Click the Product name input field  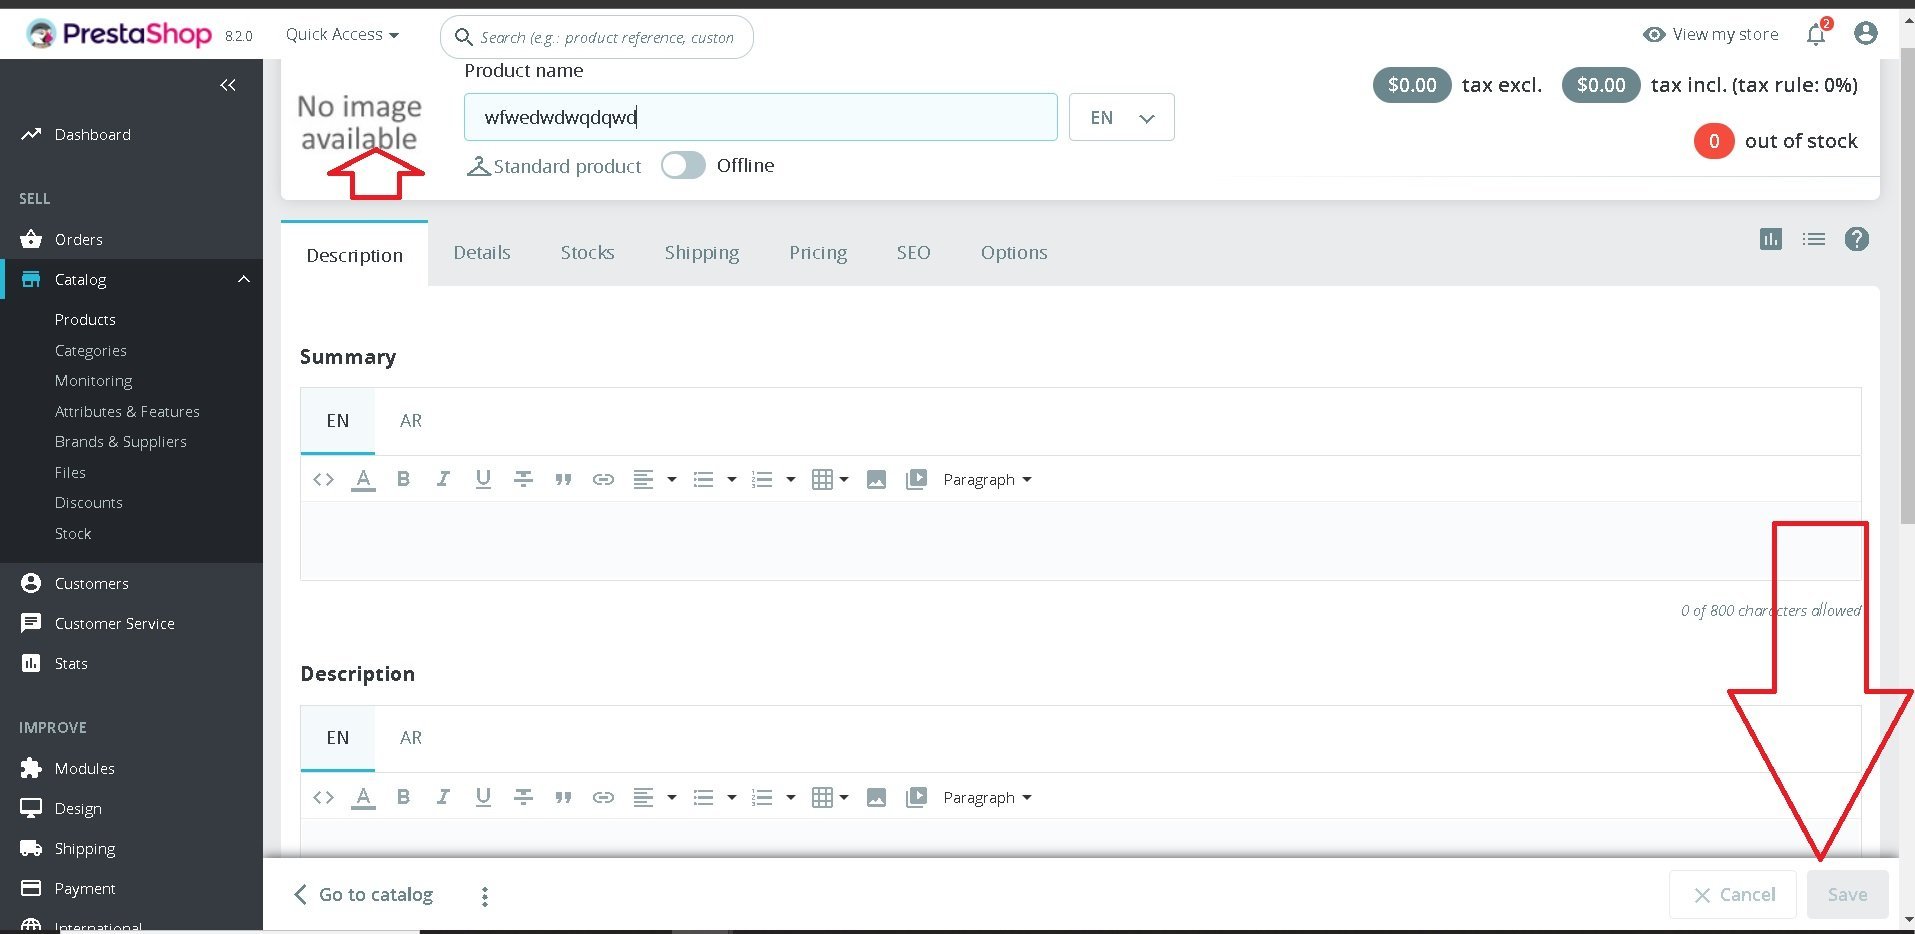click(x=760, y=117)
